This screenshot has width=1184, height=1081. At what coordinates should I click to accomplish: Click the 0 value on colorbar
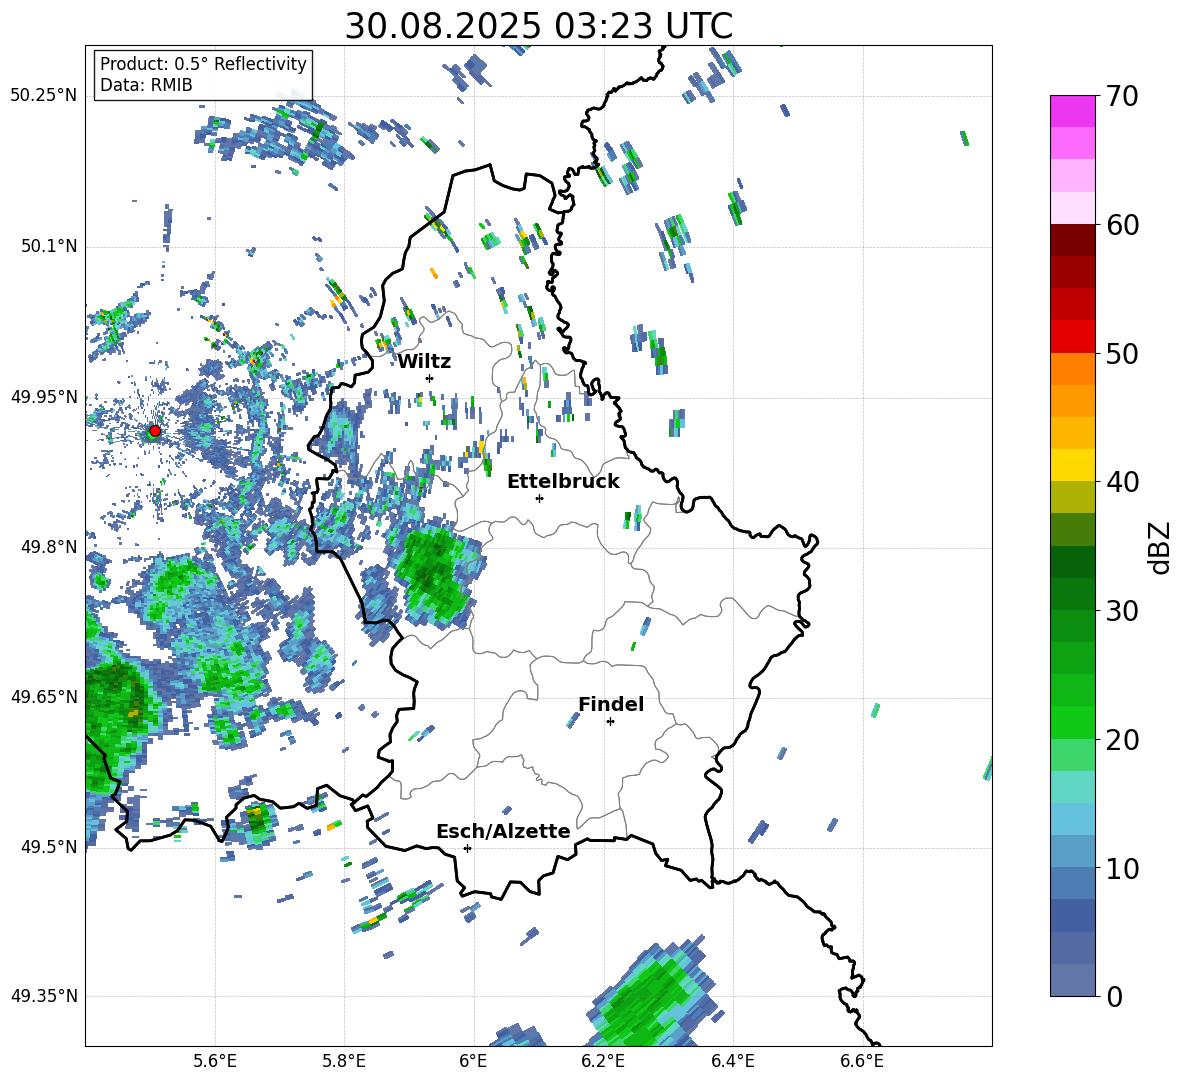pos(1114,996)
